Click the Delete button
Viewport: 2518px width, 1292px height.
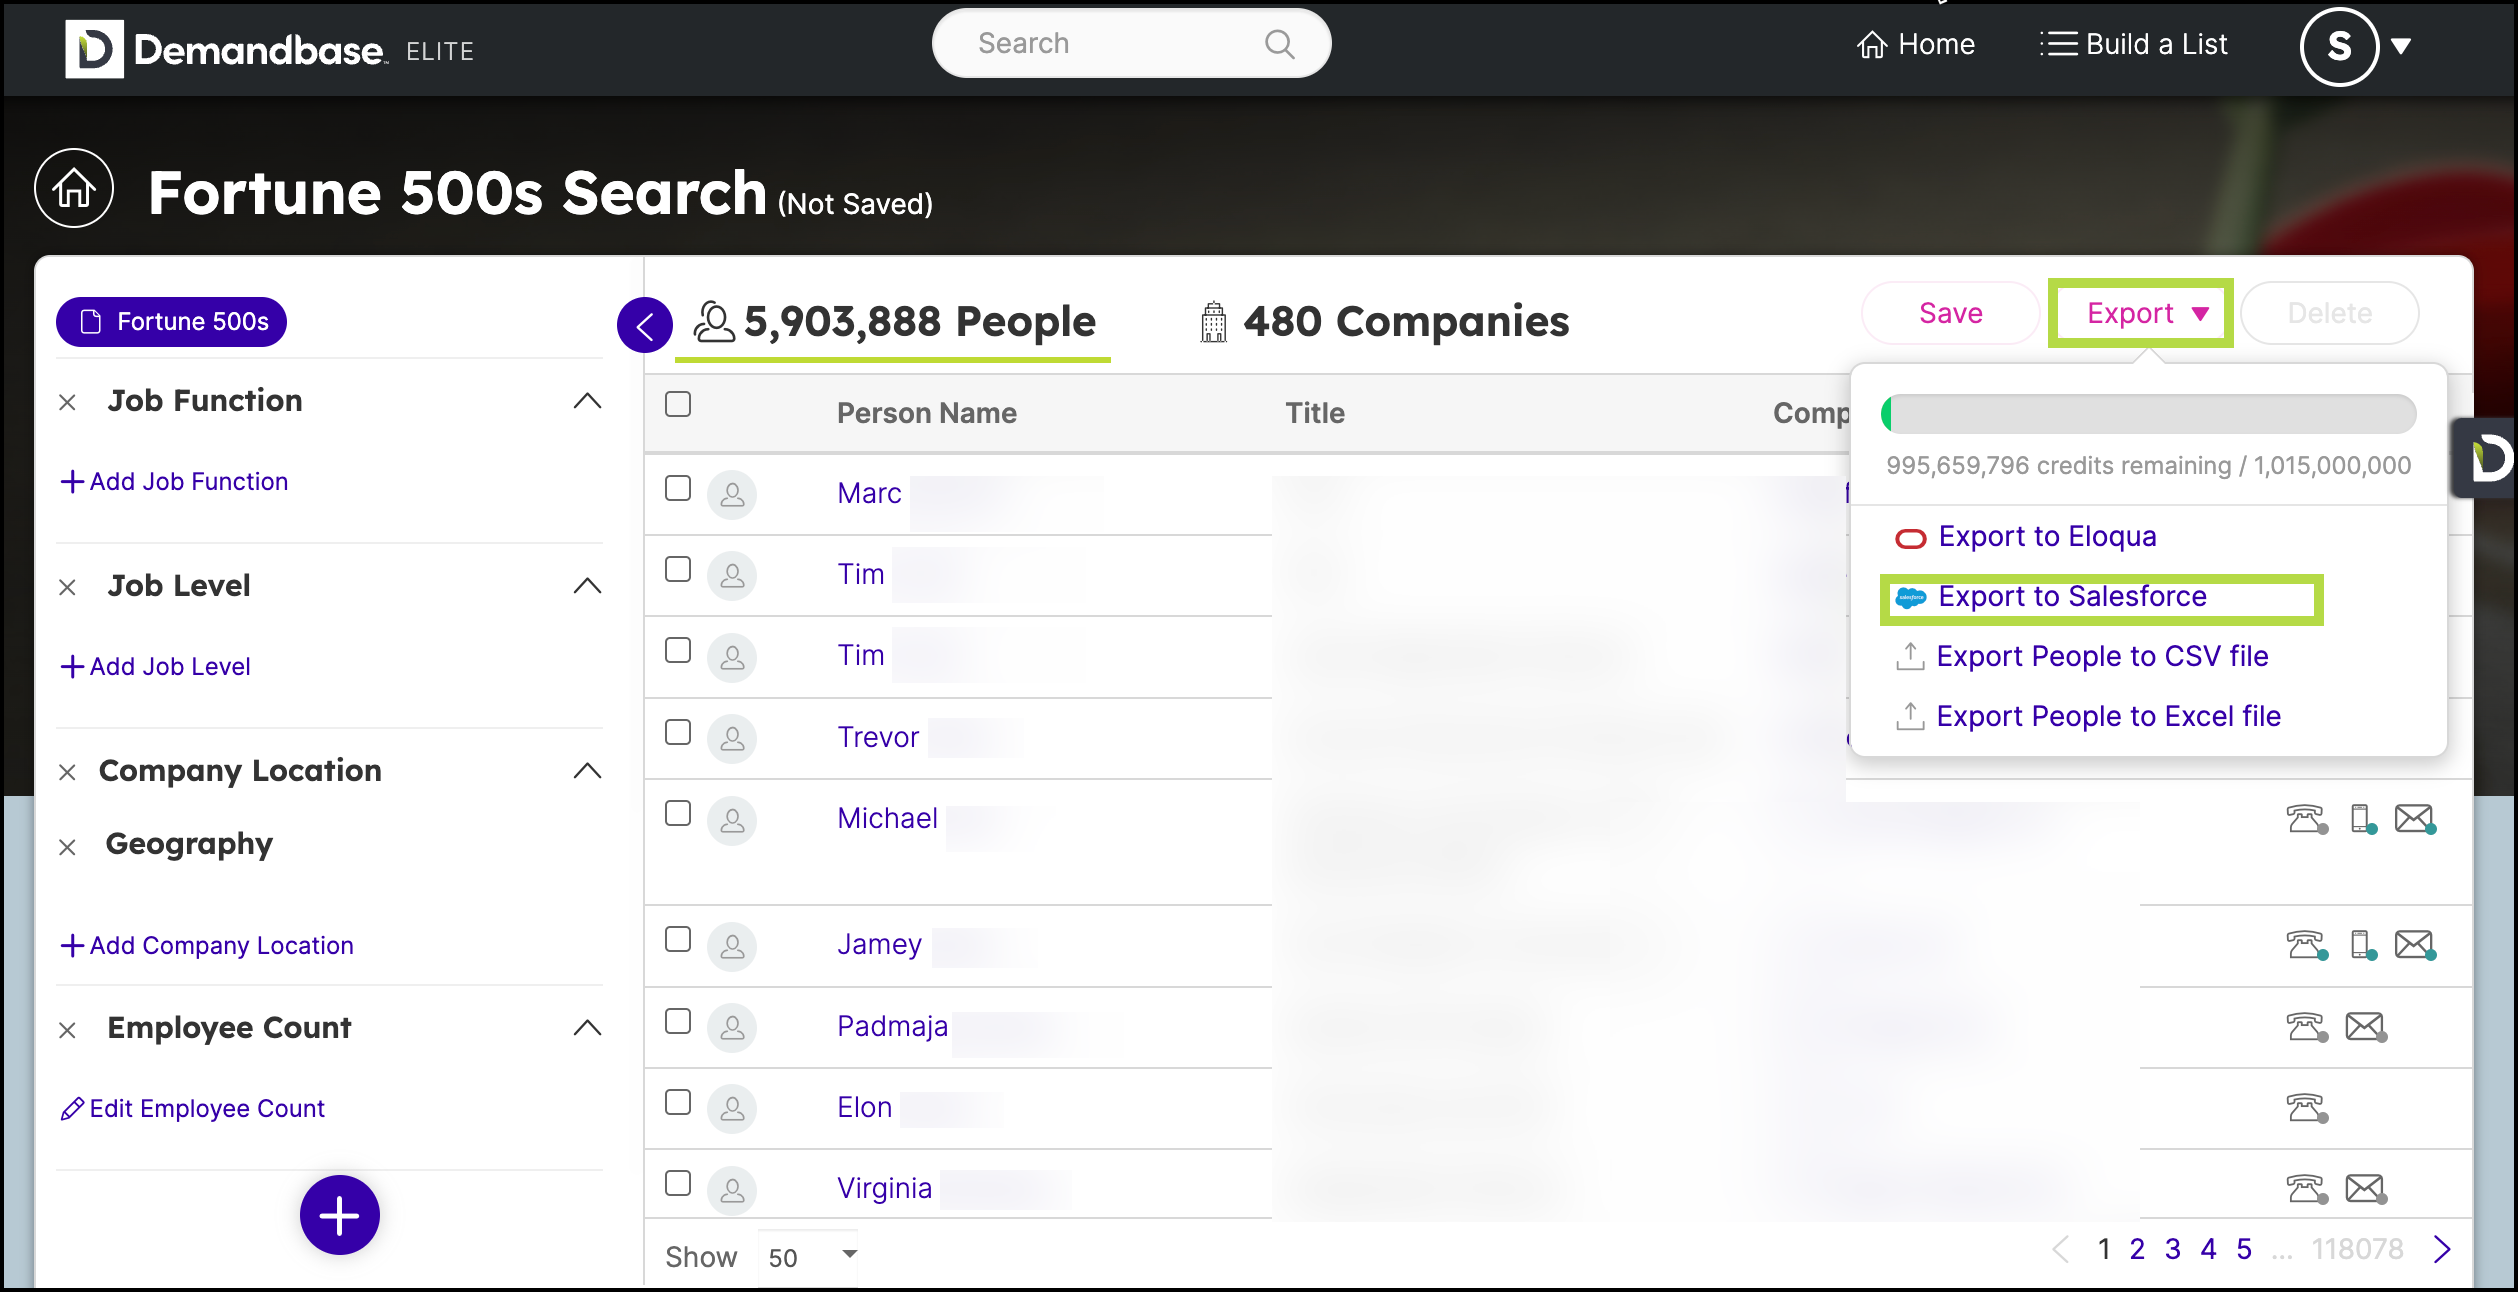(2329, 313)
